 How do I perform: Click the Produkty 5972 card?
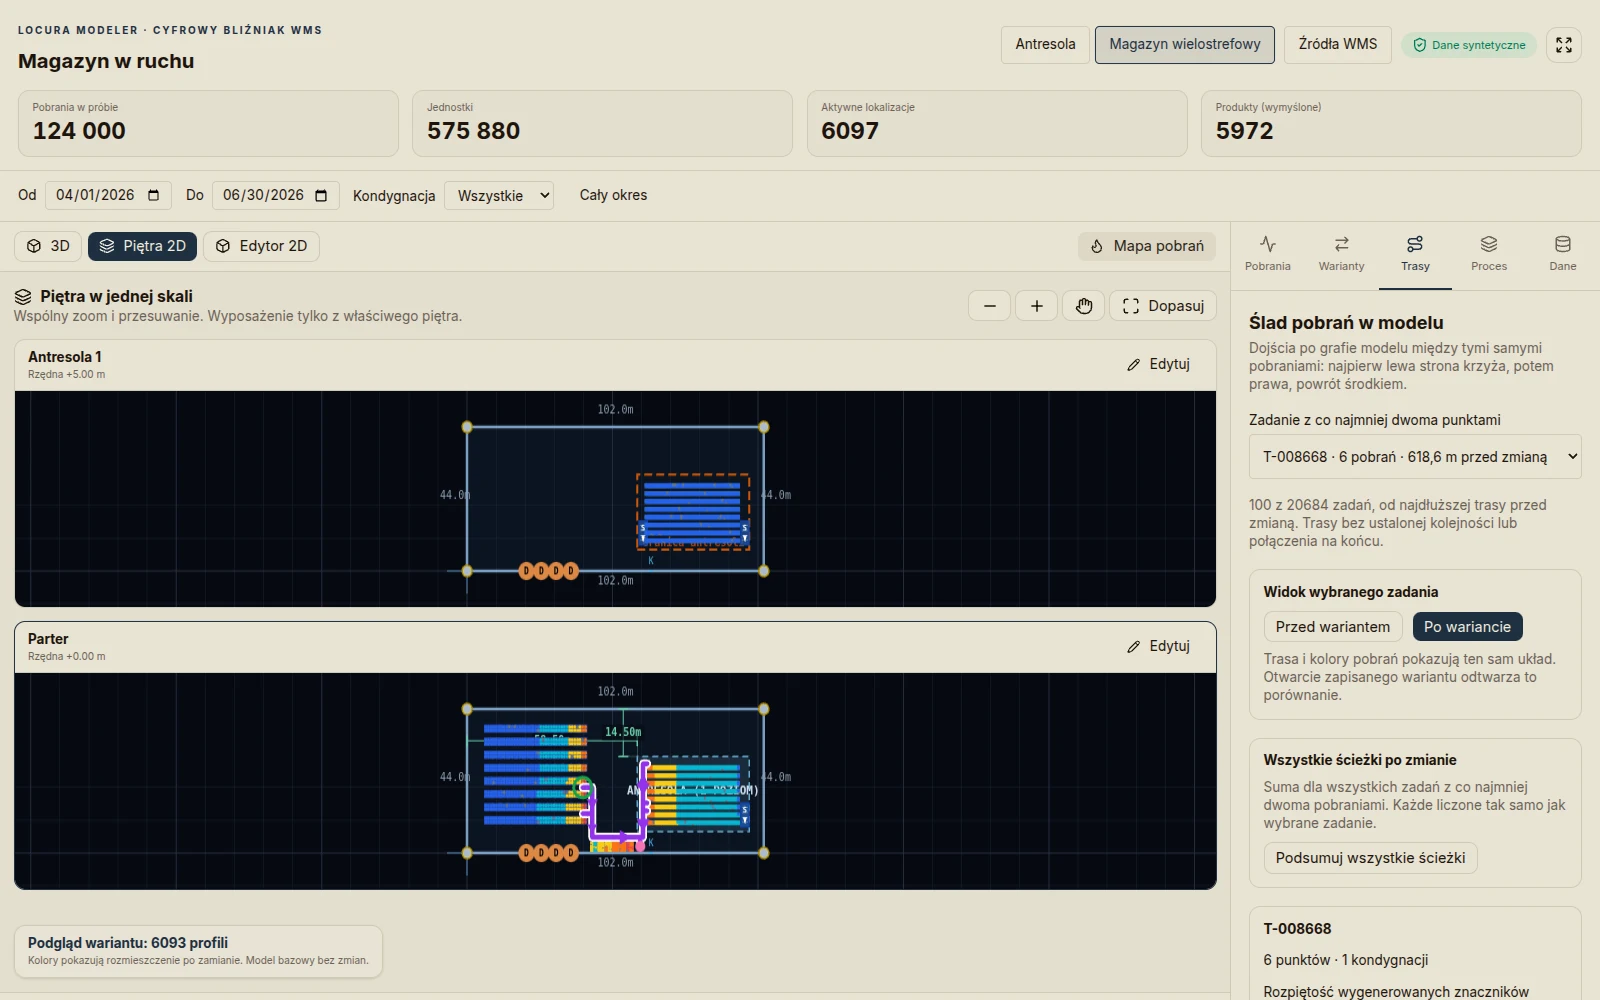[x=1391, y=124]
